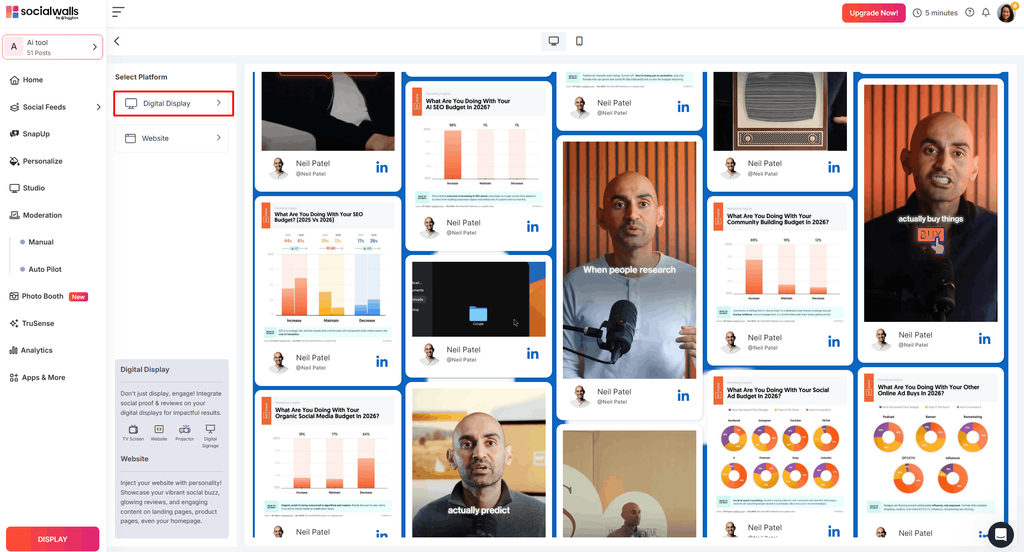This screenshot has width=1024, height=552.
Task: Expand the Digital Display chevron
Action: pos(219,103)
